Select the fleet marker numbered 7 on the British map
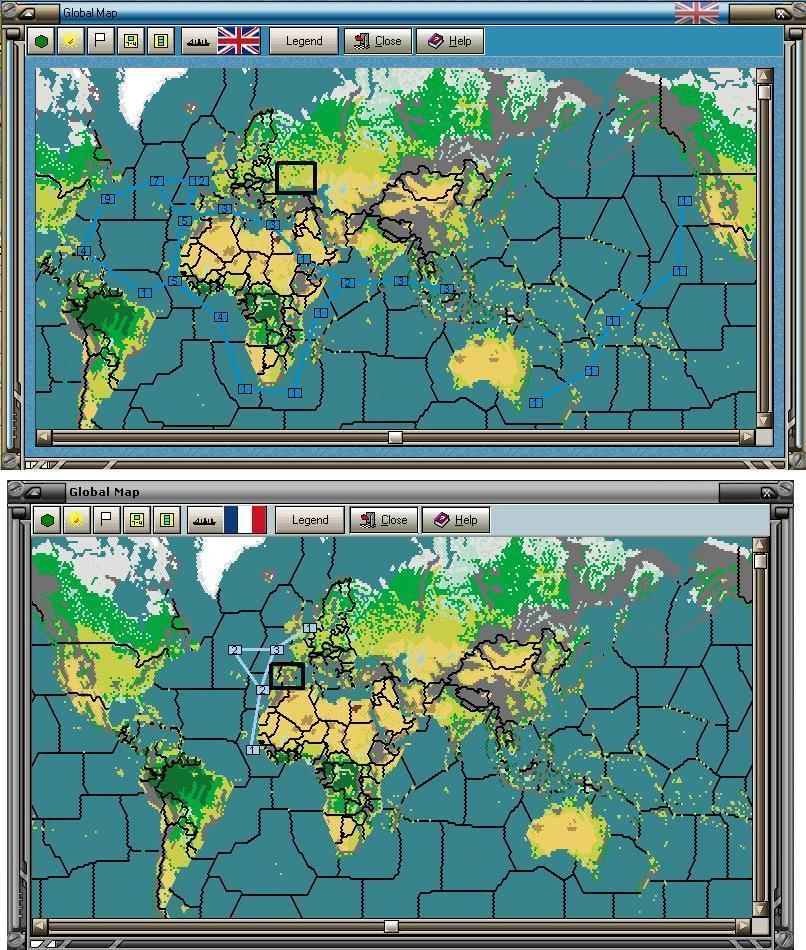The width and height of the screenshot is (806, 950). click(157, 181)
